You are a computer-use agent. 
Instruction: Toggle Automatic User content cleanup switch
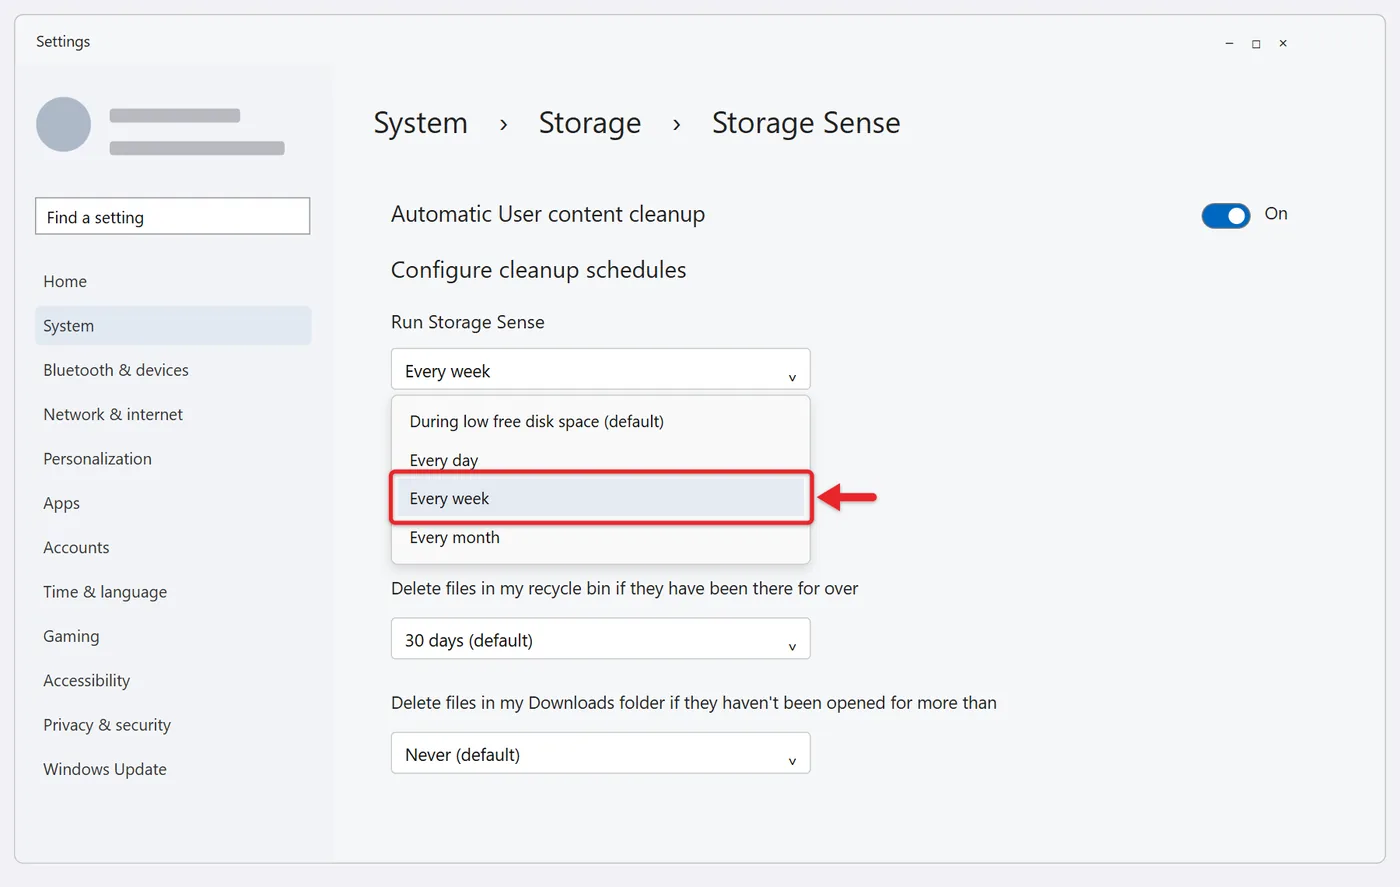tap(1225, 215)
